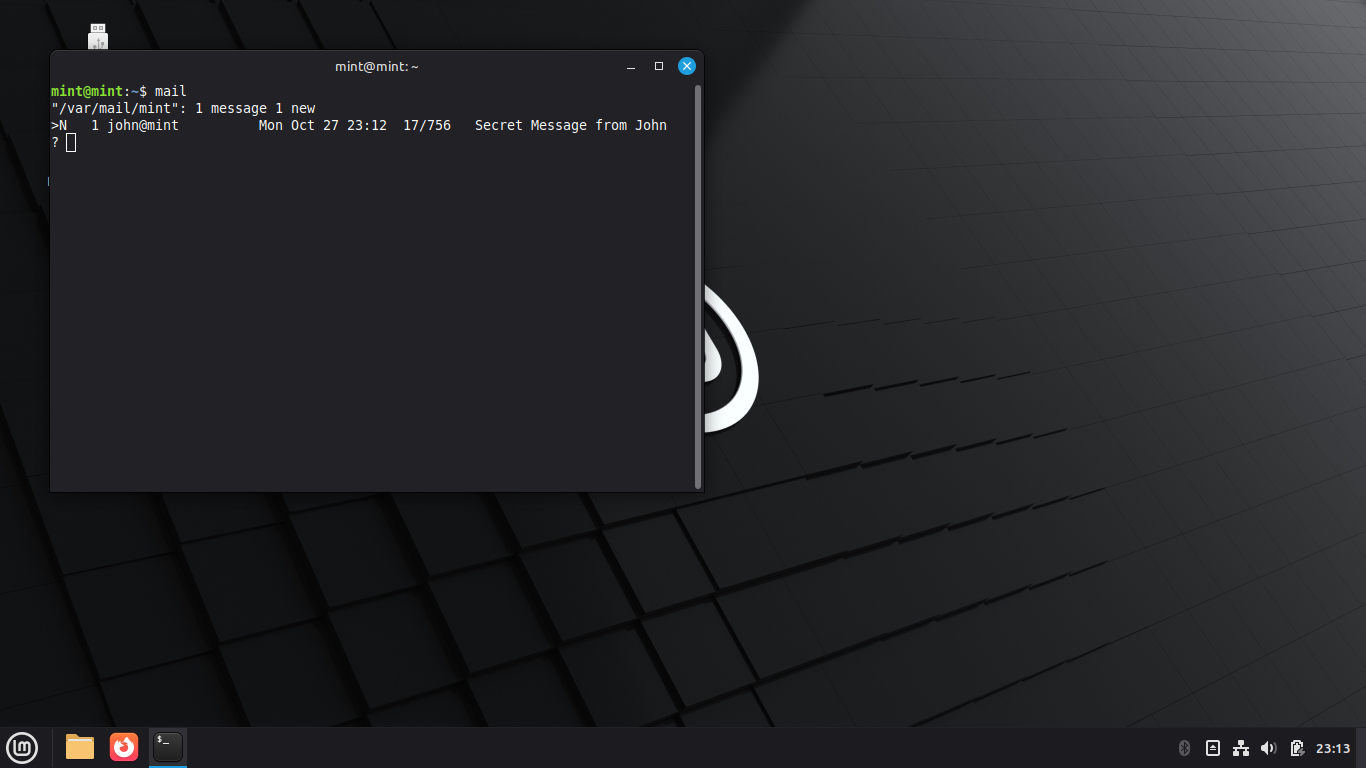Select the USB drive icon on desktop
This screenshot has height=768, width=1366.
pos(98,36)
